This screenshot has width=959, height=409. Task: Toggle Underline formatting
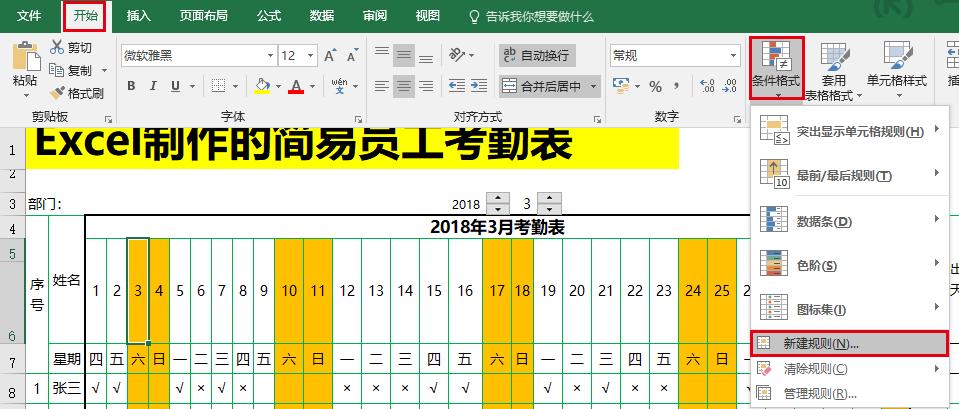[175, 86]
